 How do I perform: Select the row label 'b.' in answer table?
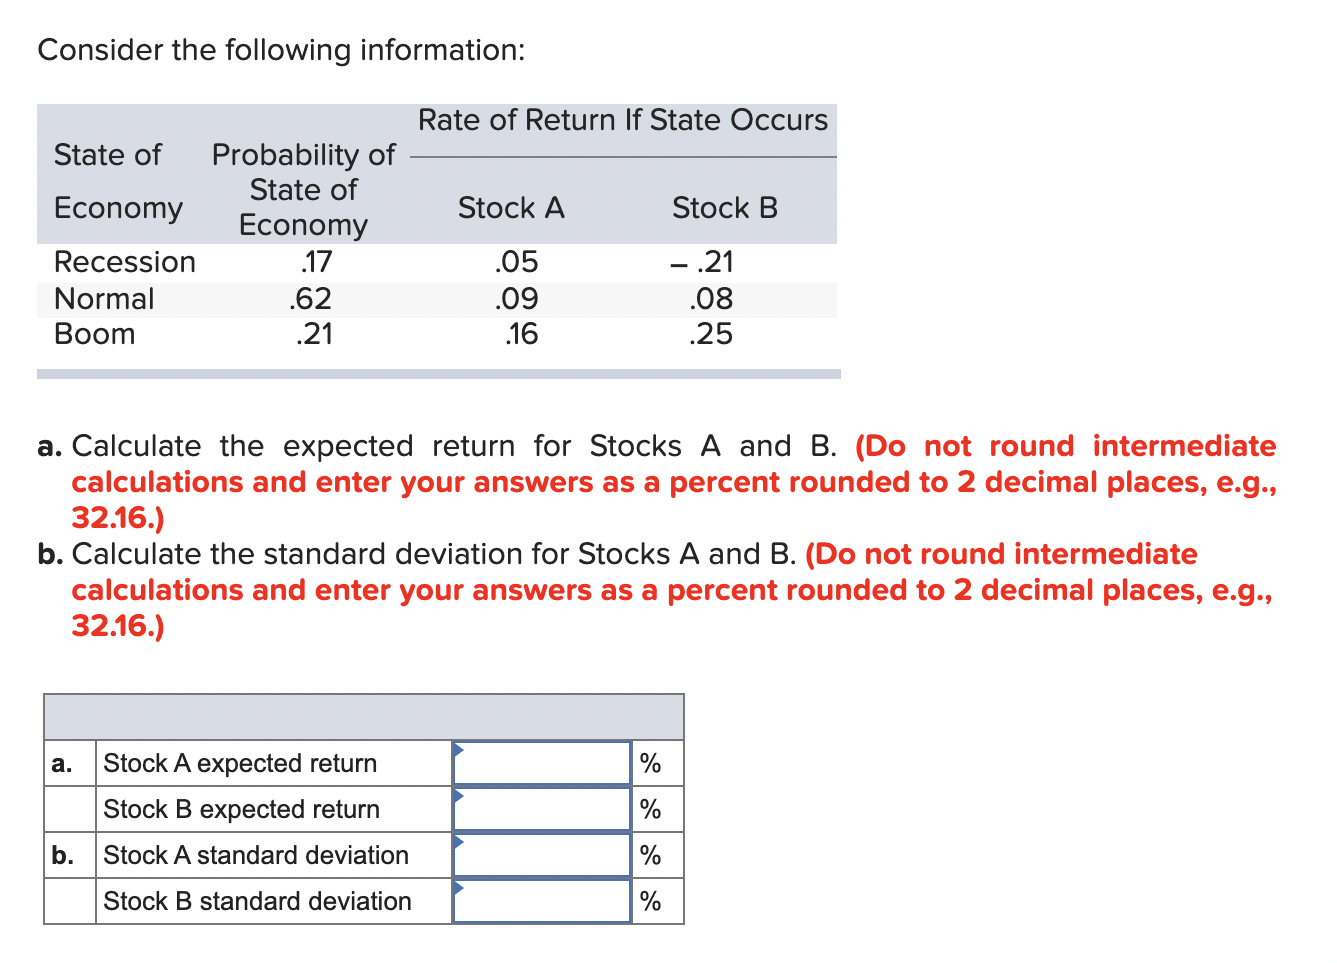coord(63,855)
